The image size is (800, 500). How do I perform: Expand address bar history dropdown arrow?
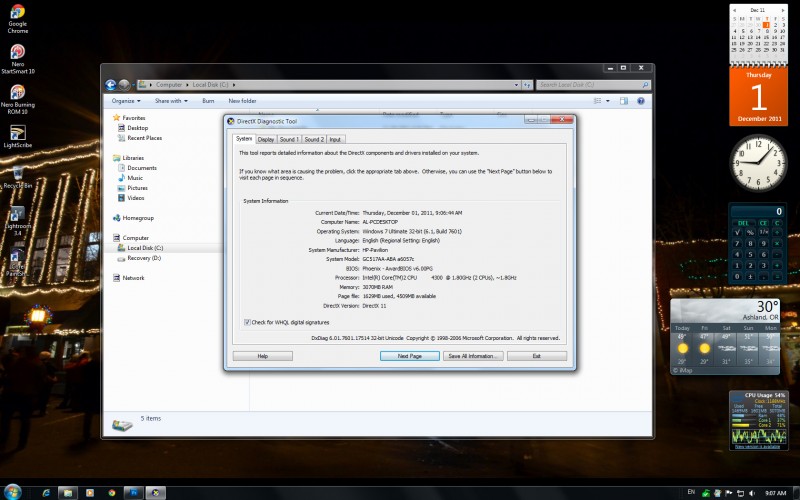tap(516, 85)
